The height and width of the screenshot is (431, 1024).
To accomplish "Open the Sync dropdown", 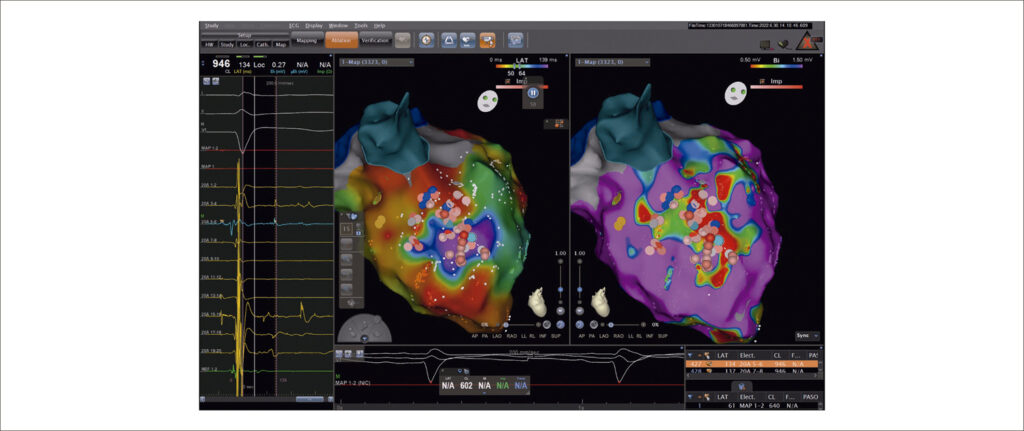I will 808,336.
